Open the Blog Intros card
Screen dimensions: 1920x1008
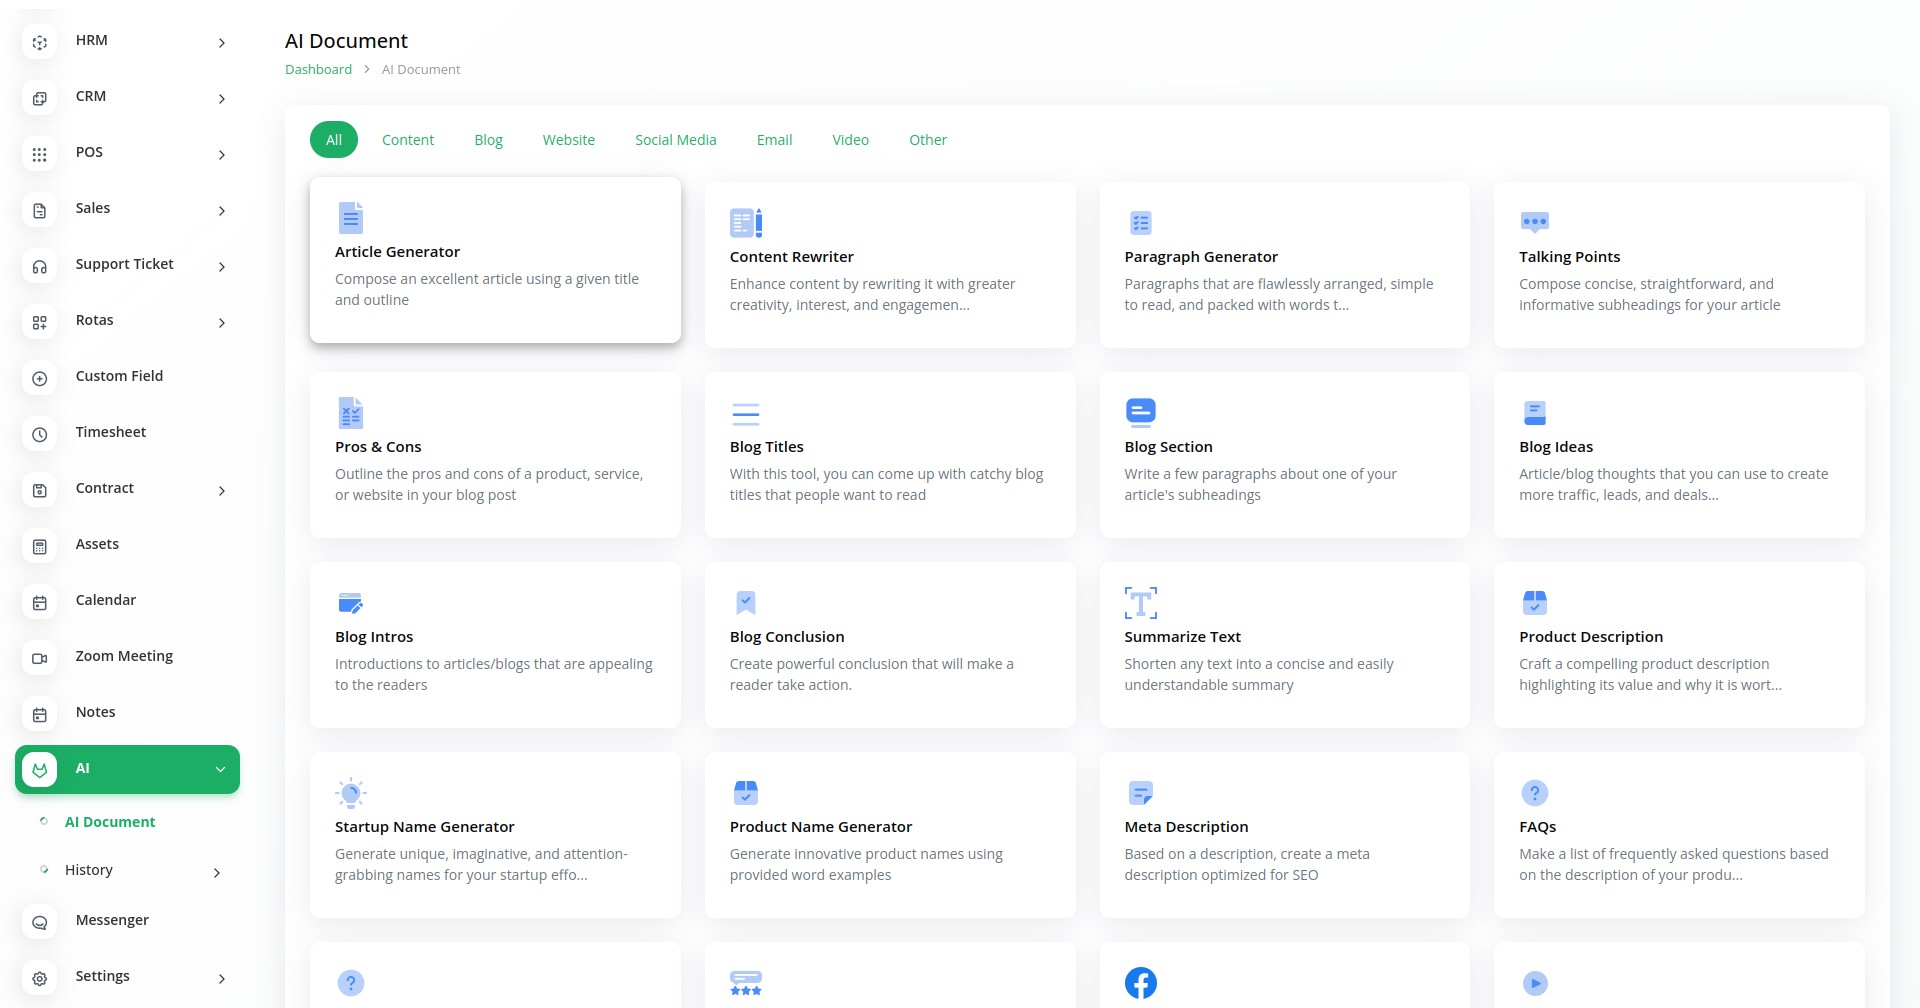pos(495,645)
